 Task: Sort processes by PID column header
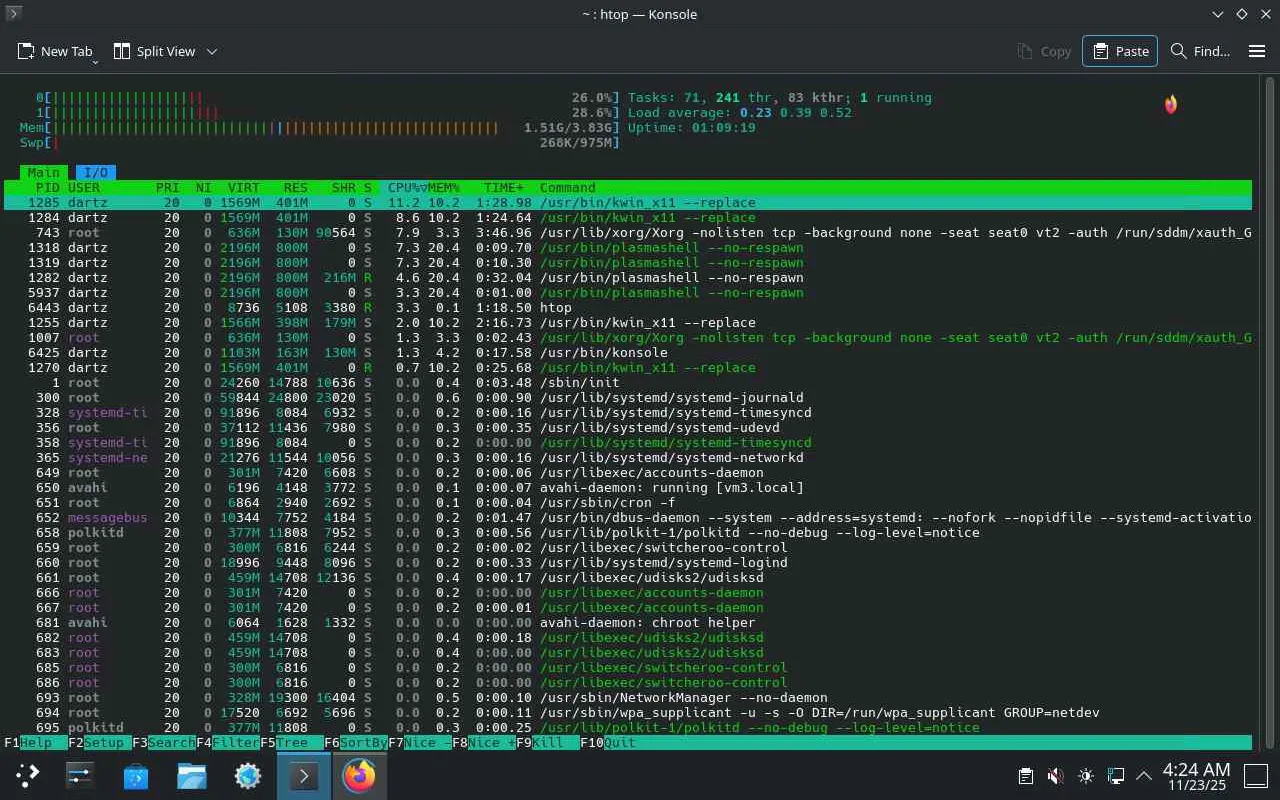pos(47,187)
